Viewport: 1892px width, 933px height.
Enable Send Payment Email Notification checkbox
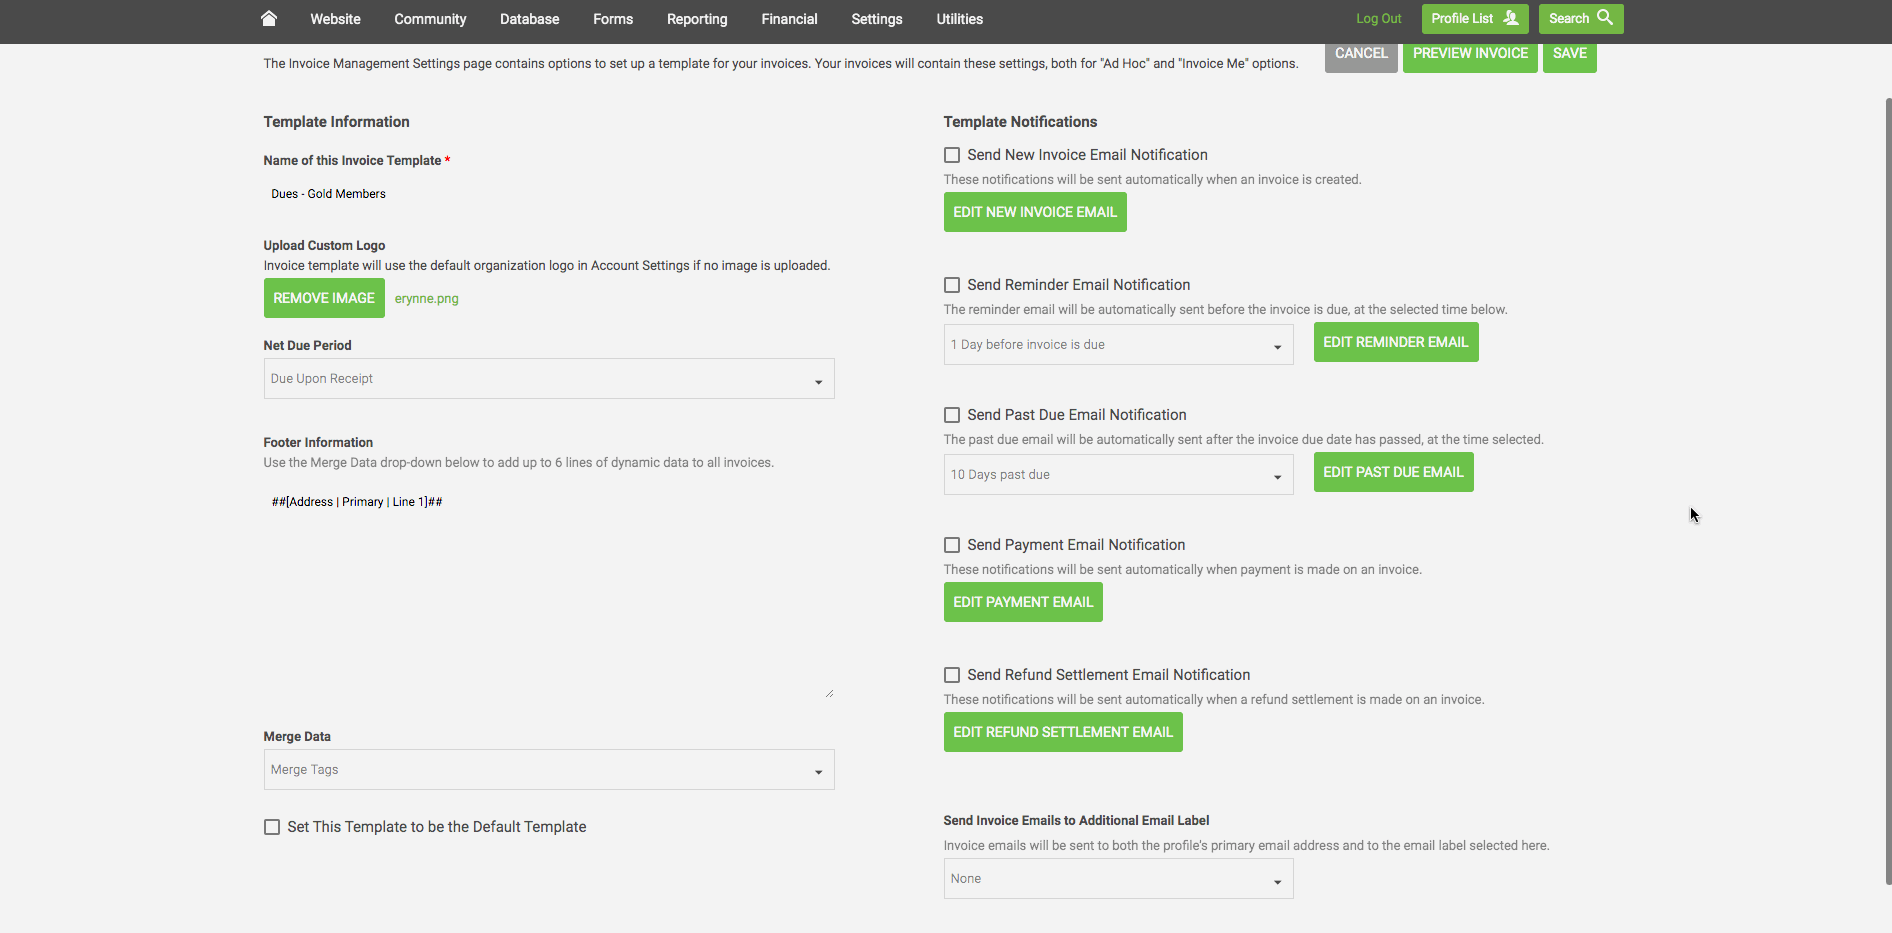click(x=952, y=545)
